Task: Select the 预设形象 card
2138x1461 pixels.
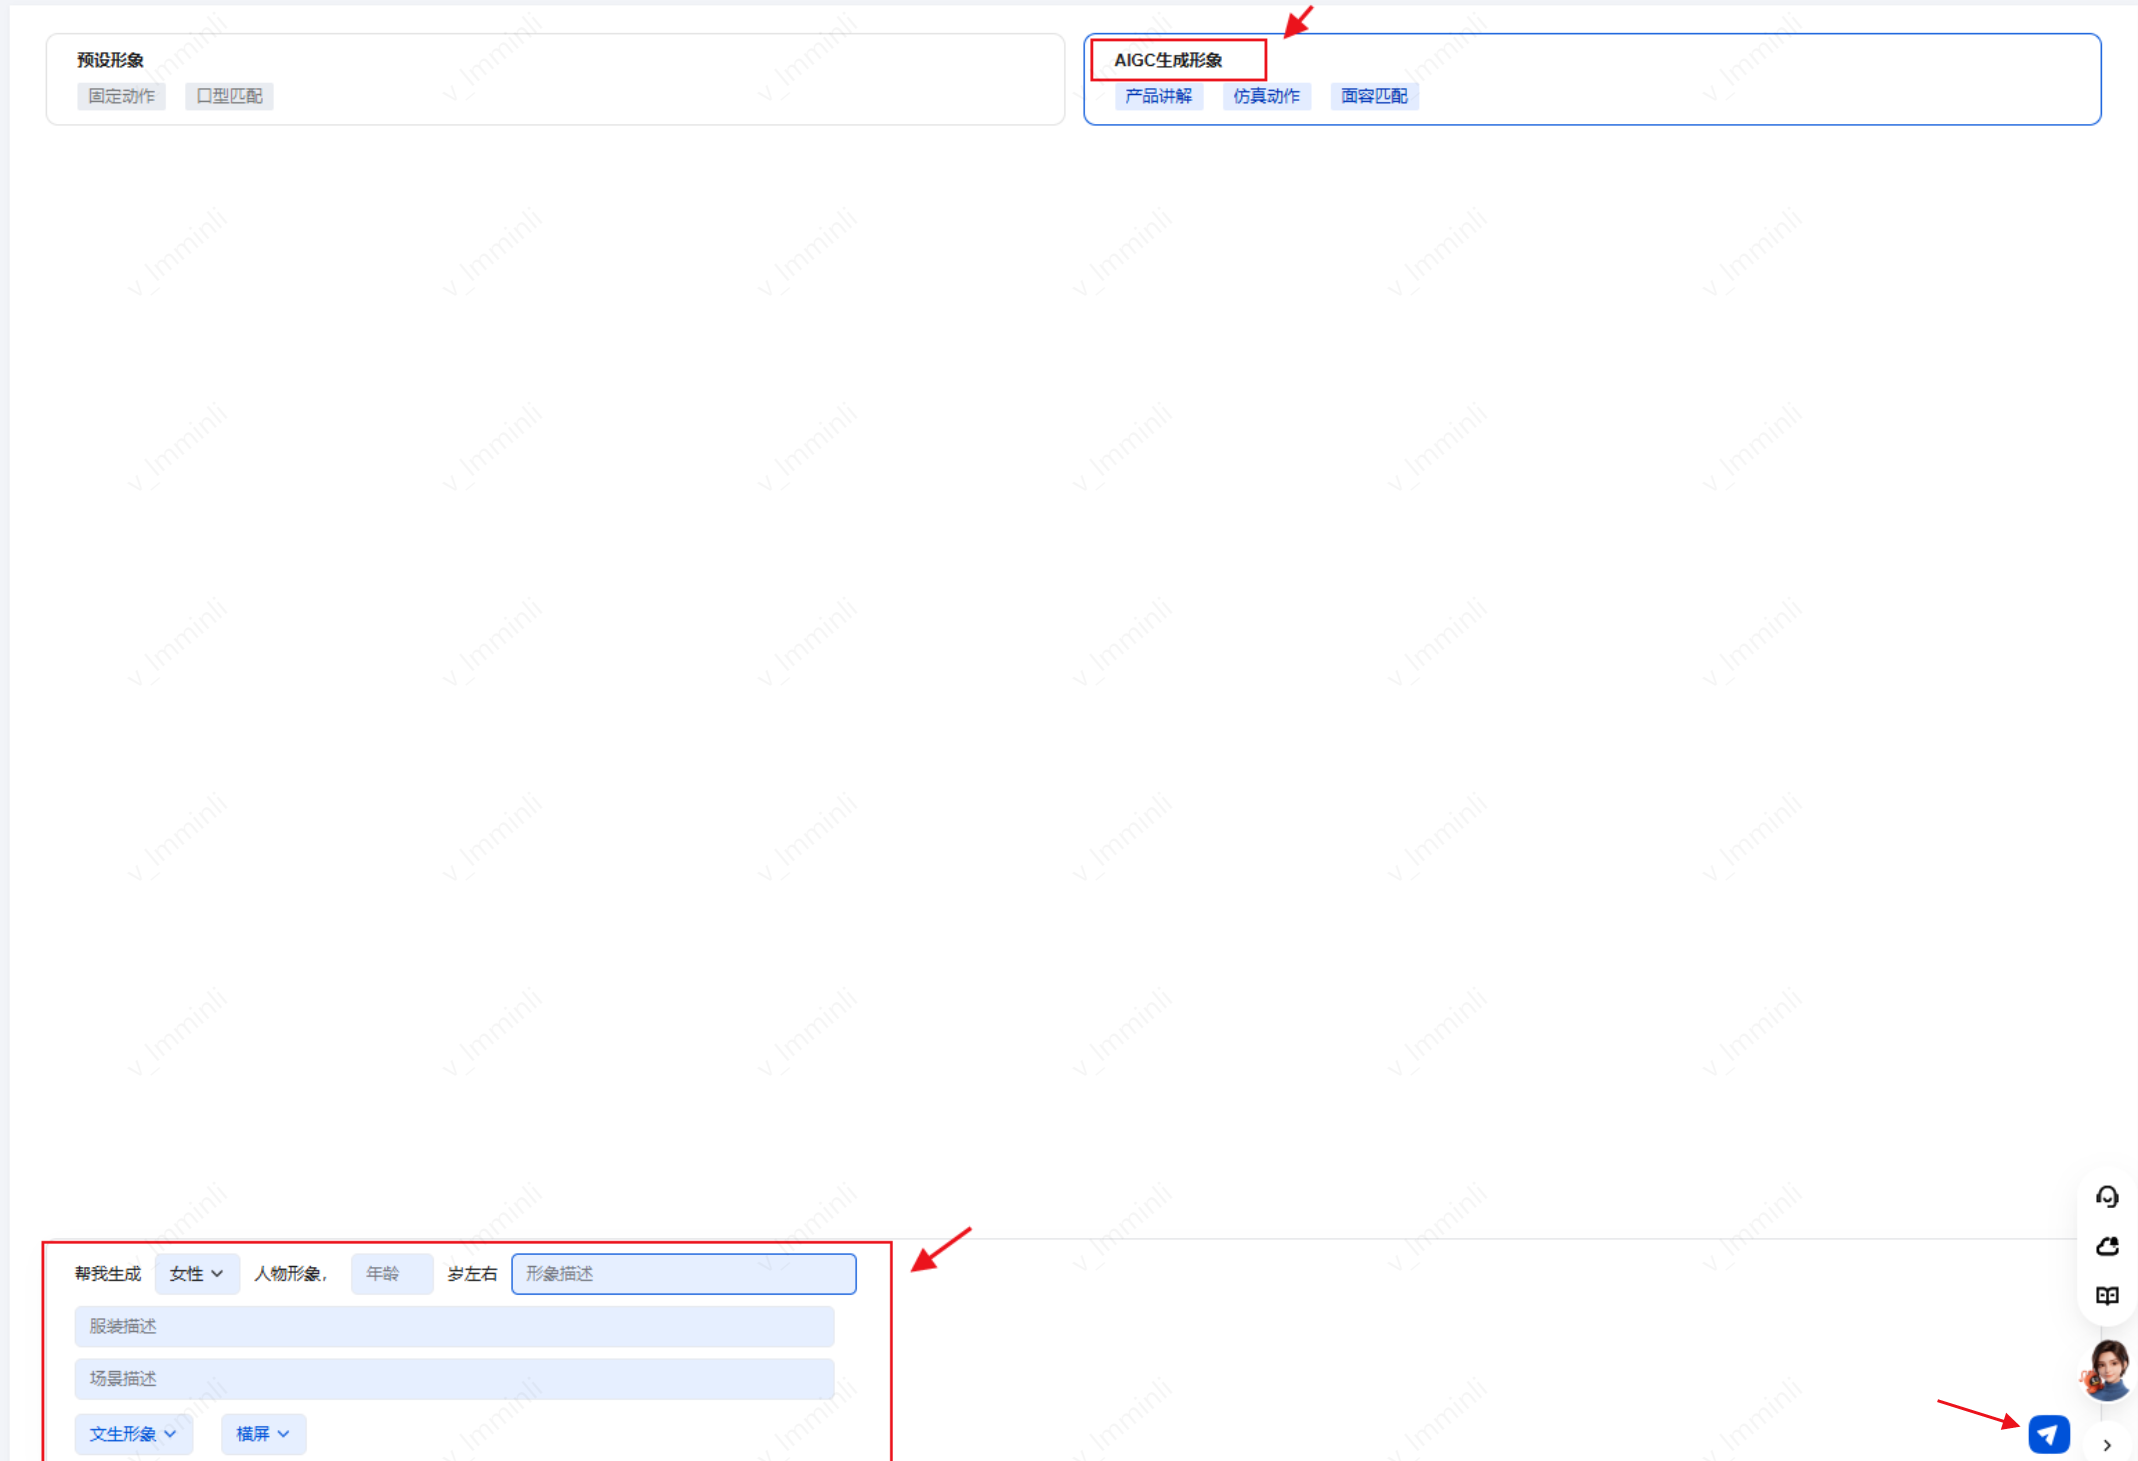Action: click(x=110, y=60)
